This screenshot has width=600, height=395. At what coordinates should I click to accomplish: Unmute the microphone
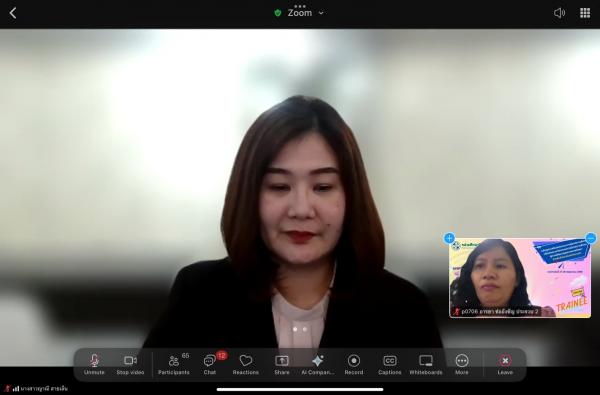click(x=94, y=364)
